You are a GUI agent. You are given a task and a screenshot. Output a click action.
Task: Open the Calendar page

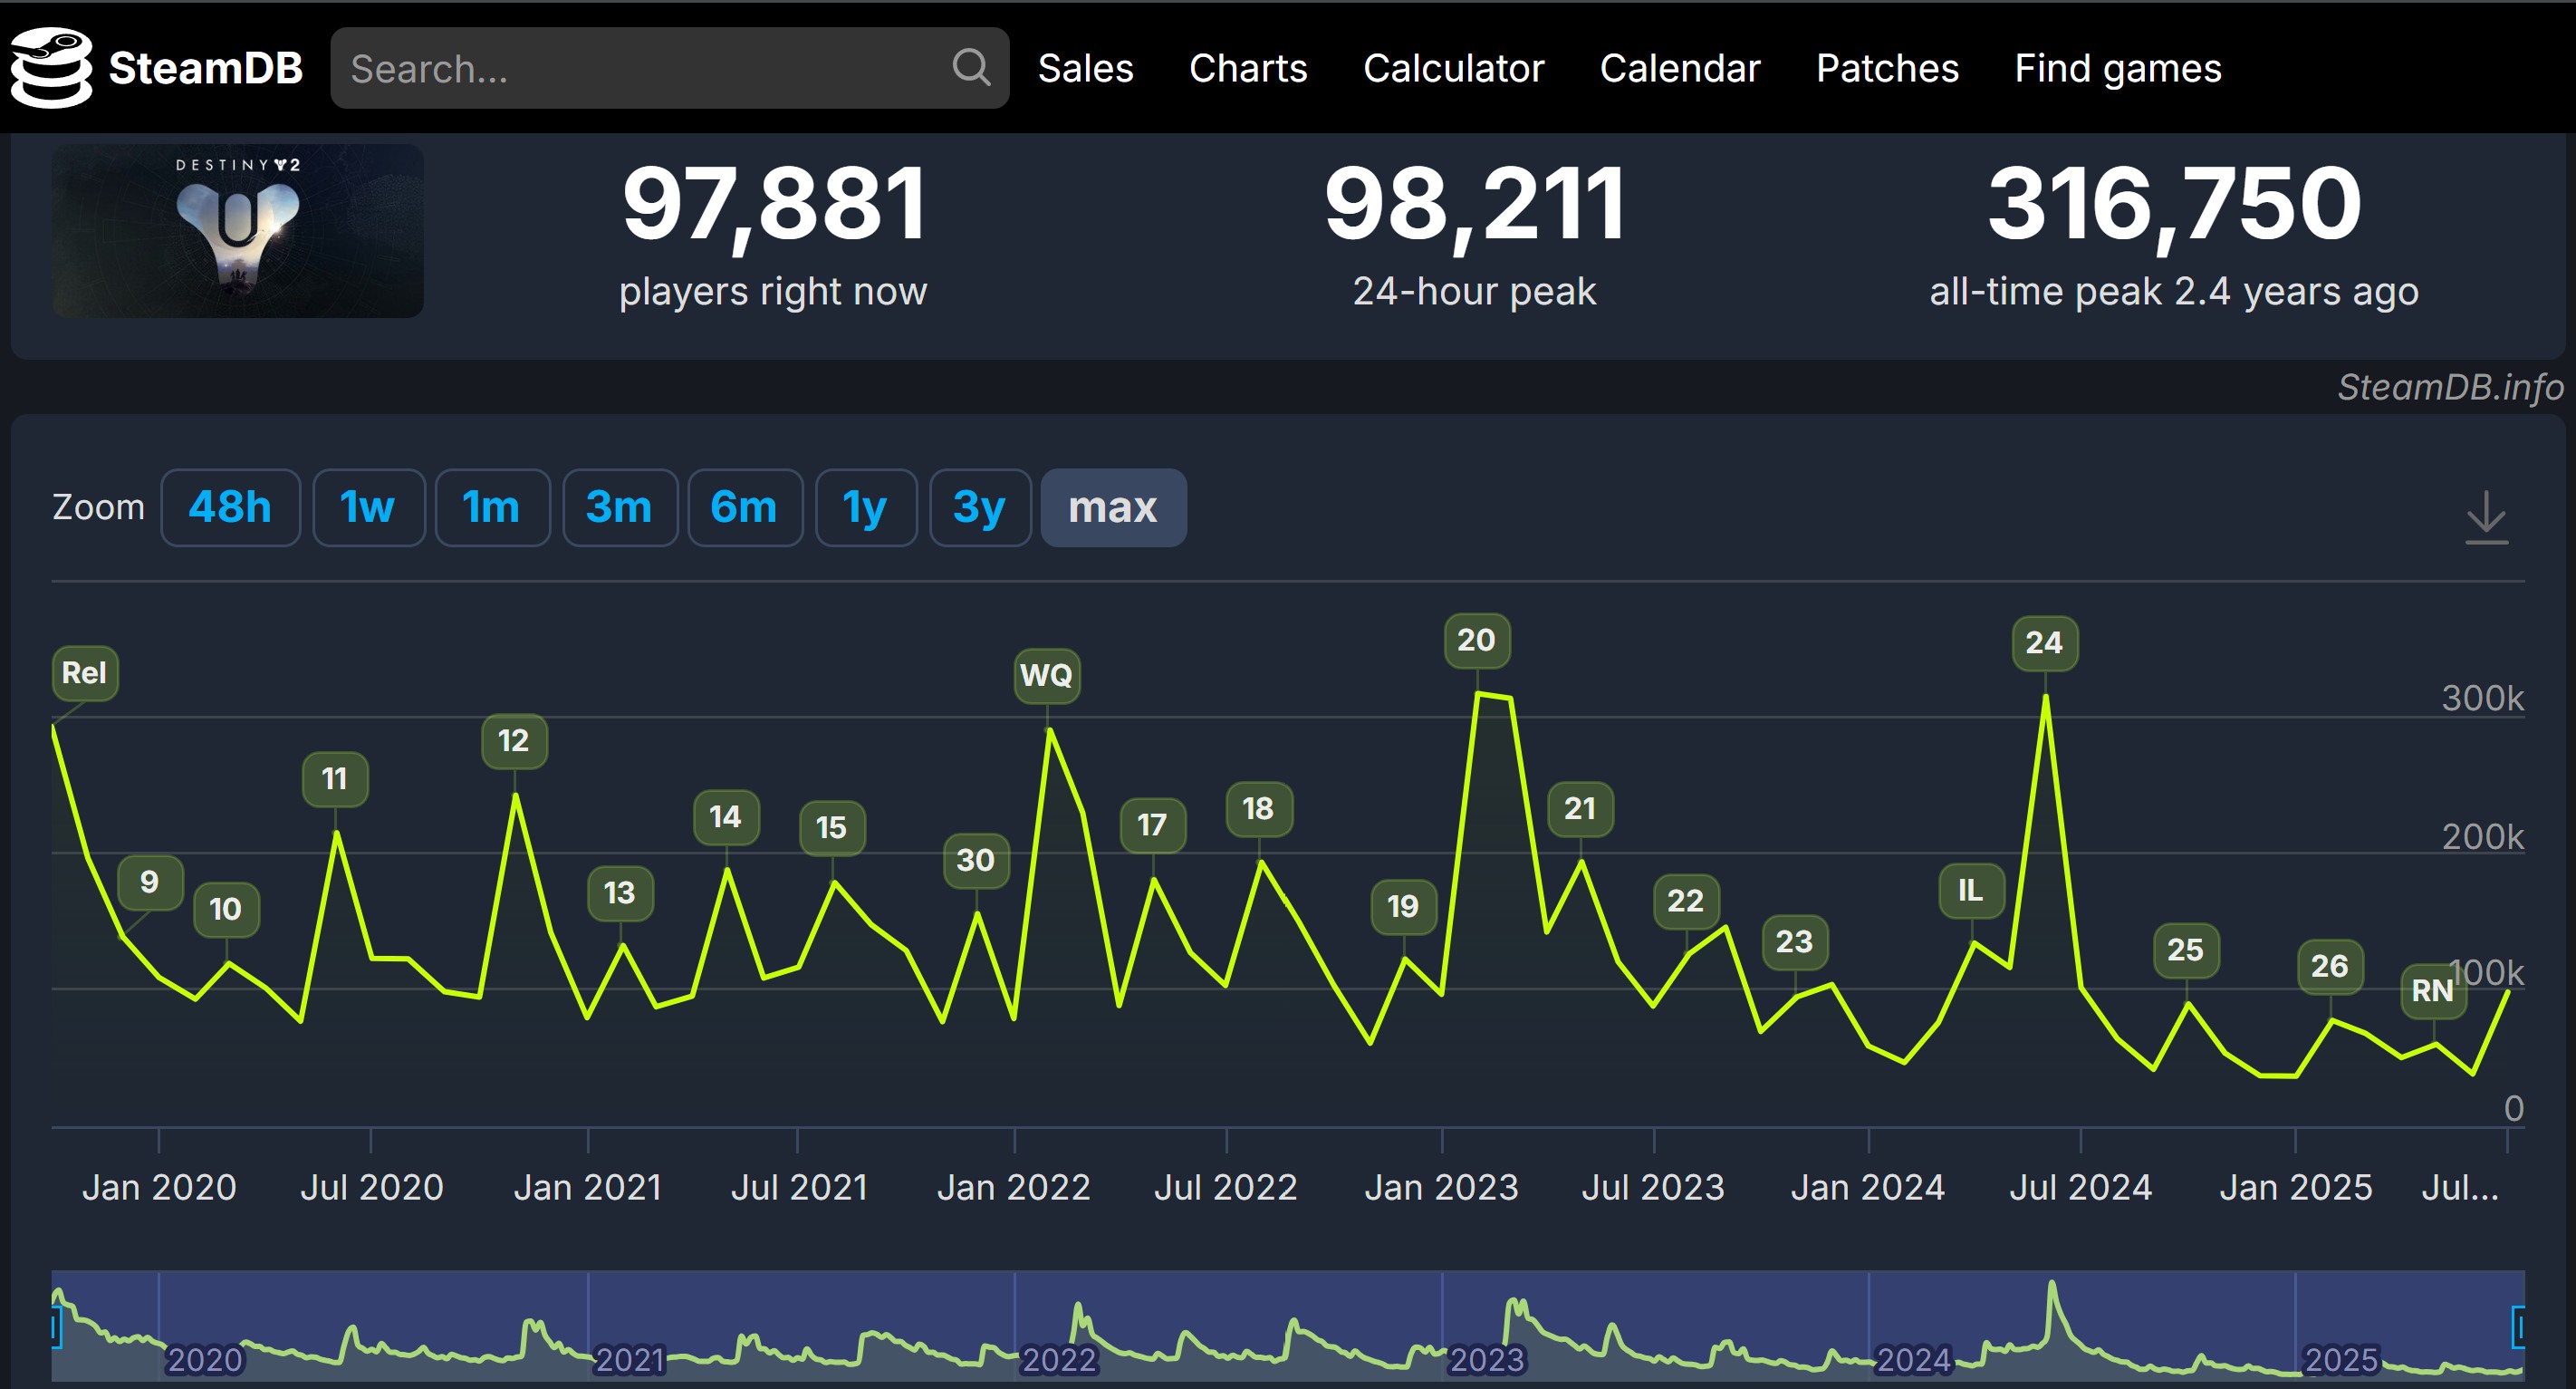point(1680,68)
